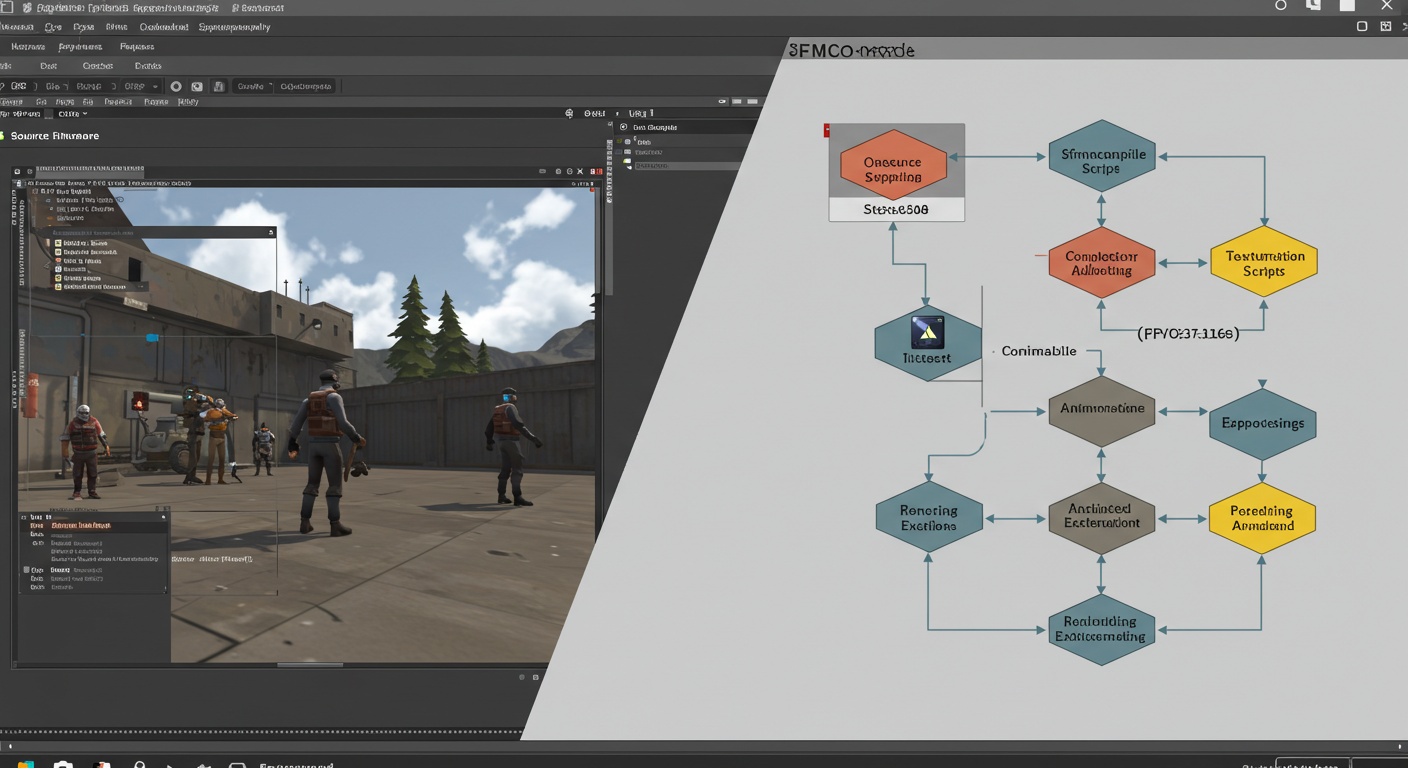Select the orange Conplecton Adlooting node
This screenshot has width=1408, height=768.
click(x=1101, y=262)
